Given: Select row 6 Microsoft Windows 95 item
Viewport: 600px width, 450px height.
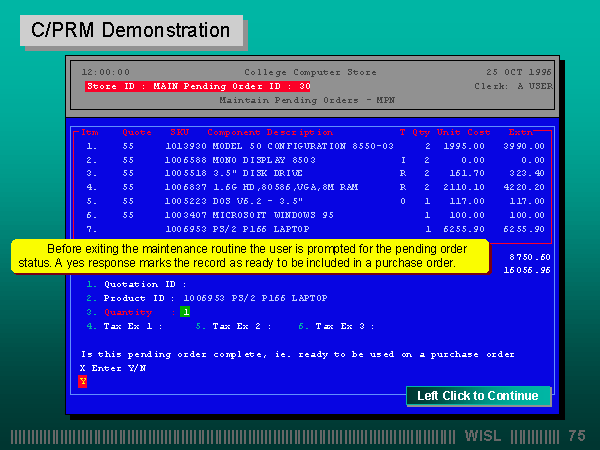Looking at the screenshot, I should (274, 214).
